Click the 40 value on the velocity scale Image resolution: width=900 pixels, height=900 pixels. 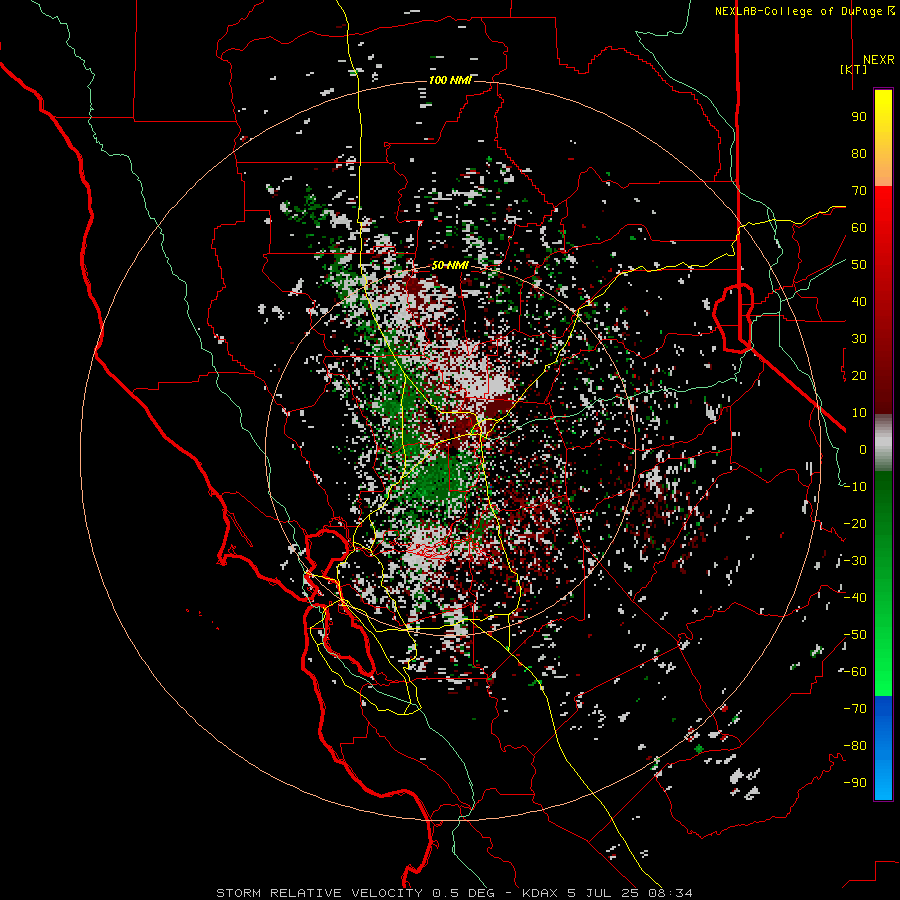point(859,301)
